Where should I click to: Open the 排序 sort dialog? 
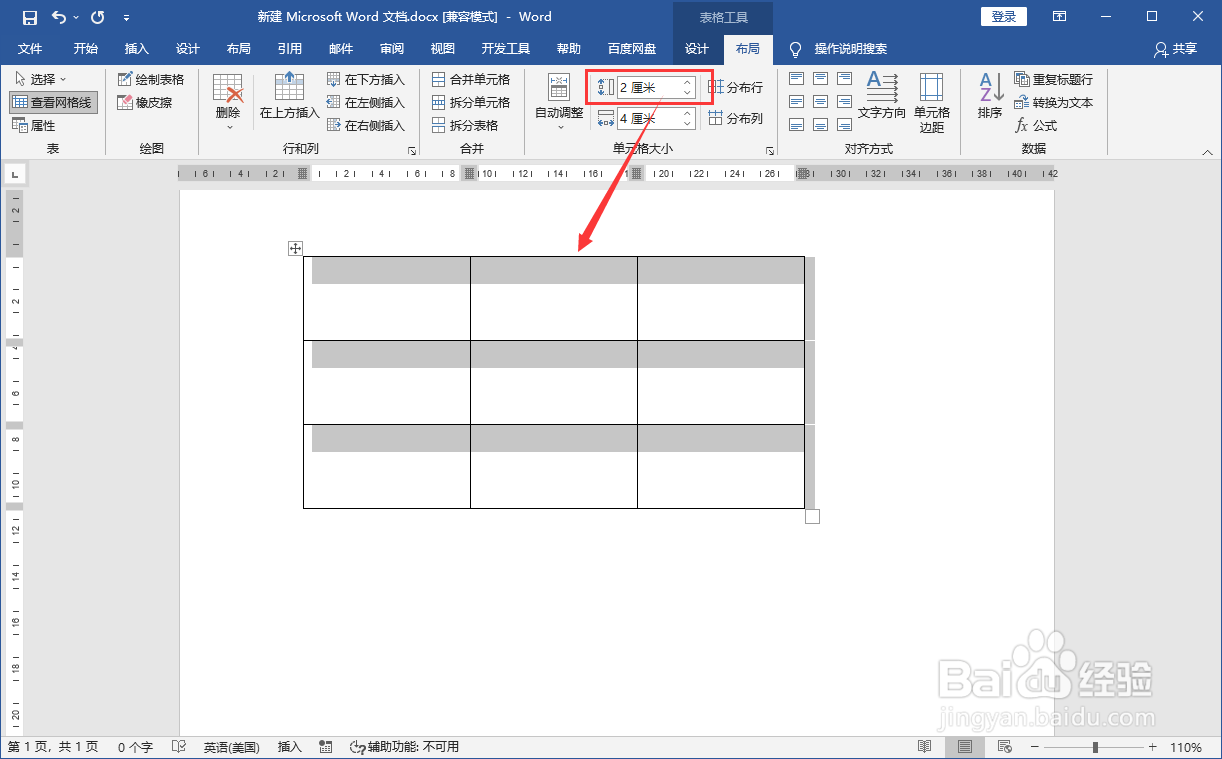pos(990,96)
